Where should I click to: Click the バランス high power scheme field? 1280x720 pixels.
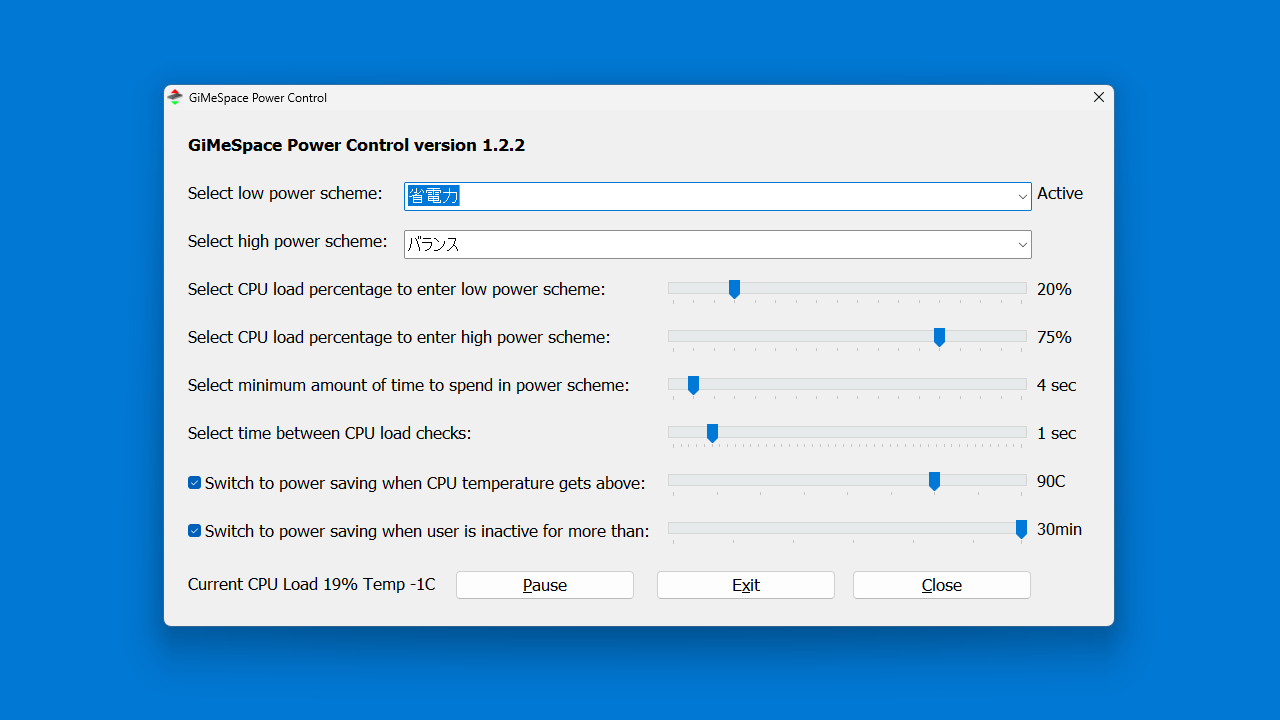pos(717,245)
